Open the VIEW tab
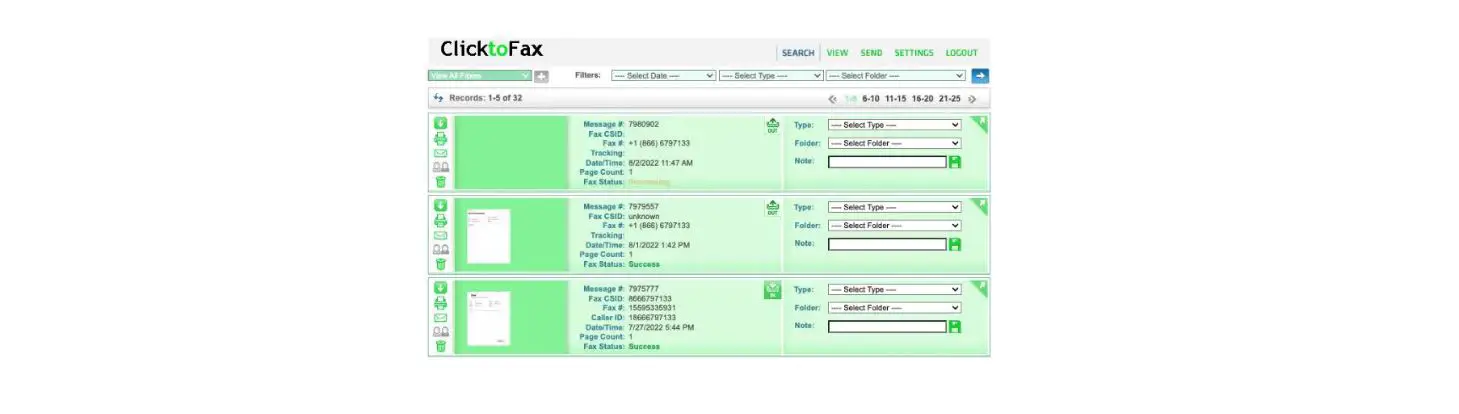The image size is (1459, 414). [x=837, y=53]
